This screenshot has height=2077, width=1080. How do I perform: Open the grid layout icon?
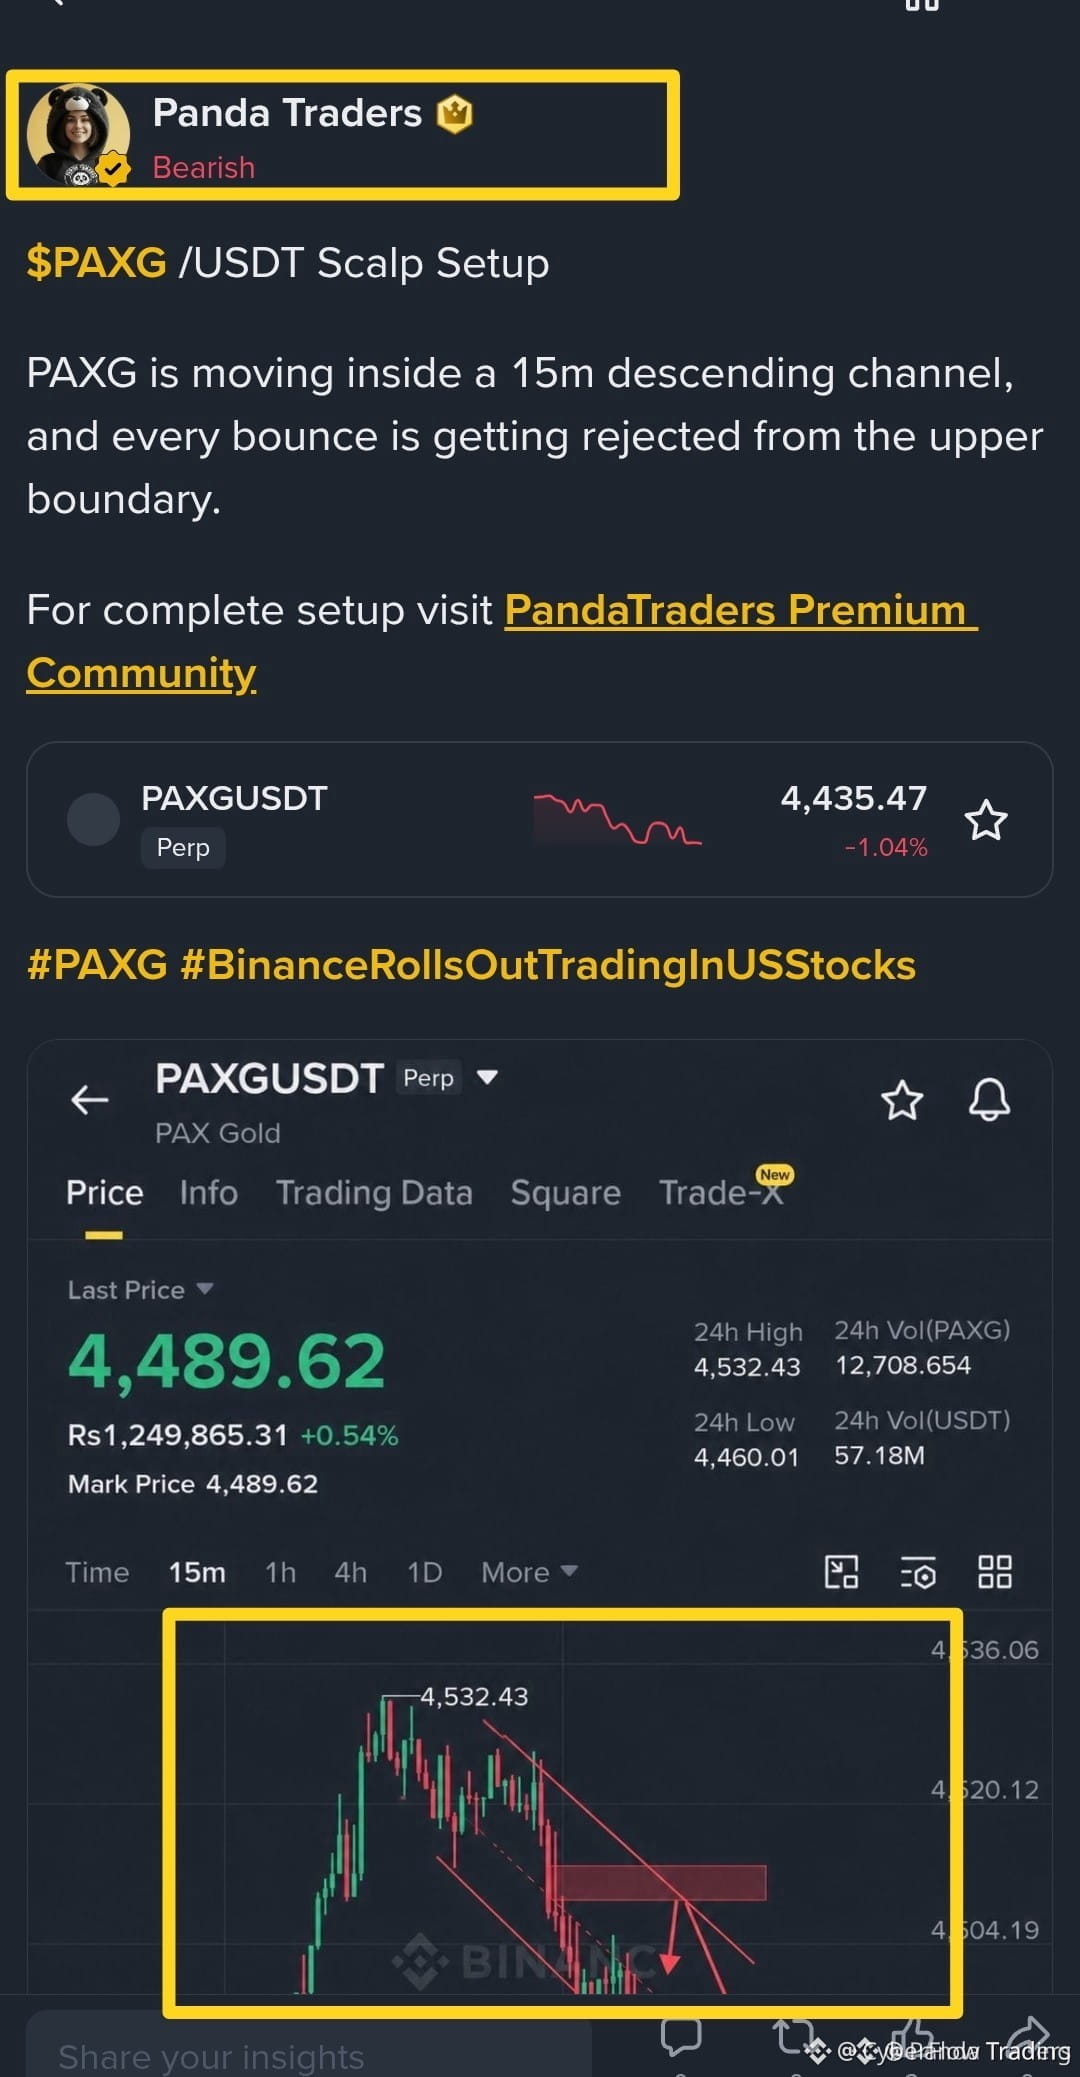tap(994, 1572)
